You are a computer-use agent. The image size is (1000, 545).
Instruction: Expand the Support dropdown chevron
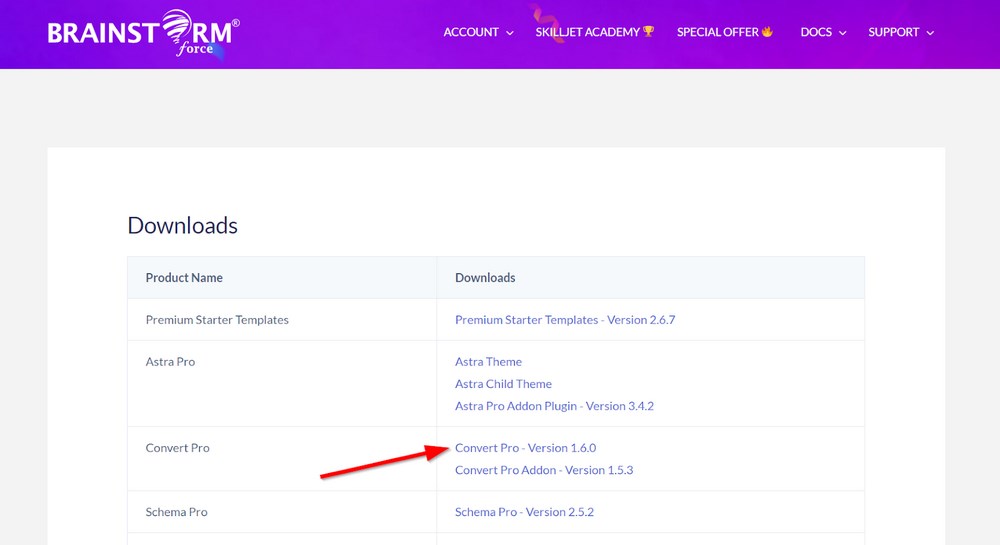pyautogui.click(x=930, y=33)
